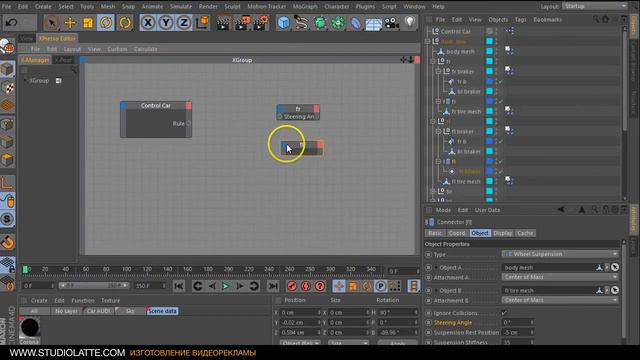Click the layer swatch for body mesh
This screenshot has width=640, height=360.
489,51
